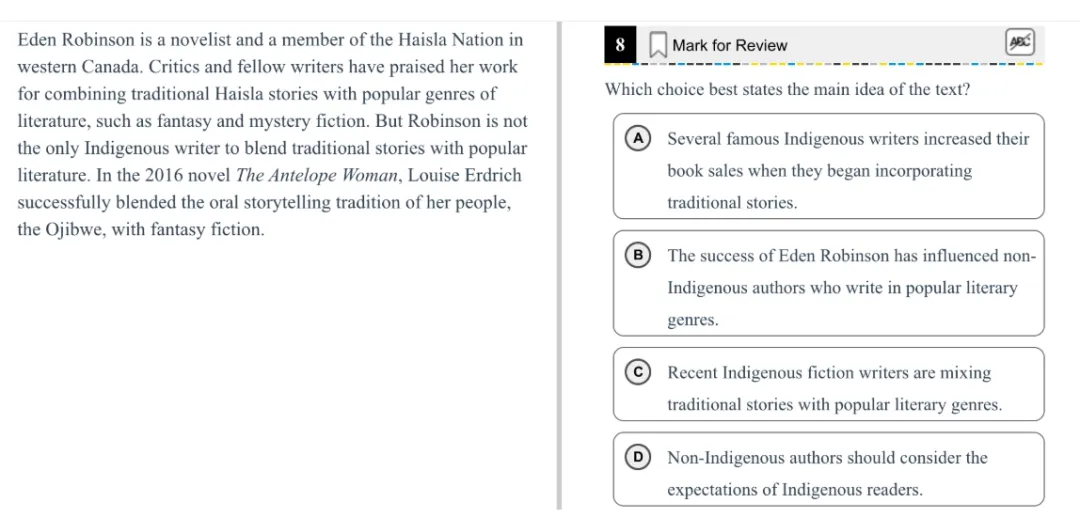This screenshot has height=518, width=1080.
Task: Pick the circled letter D option
Action: click(638, 457)
